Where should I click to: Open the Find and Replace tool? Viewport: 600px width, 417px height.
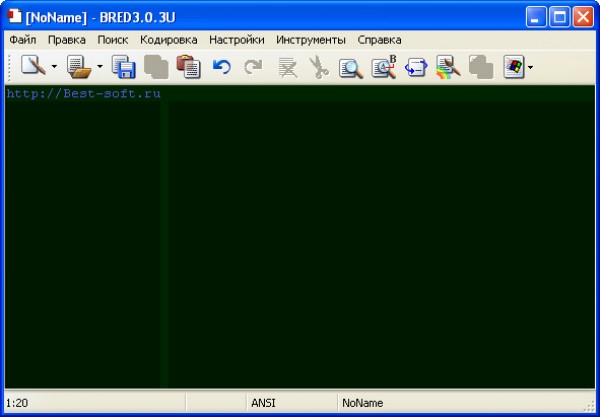383,67
